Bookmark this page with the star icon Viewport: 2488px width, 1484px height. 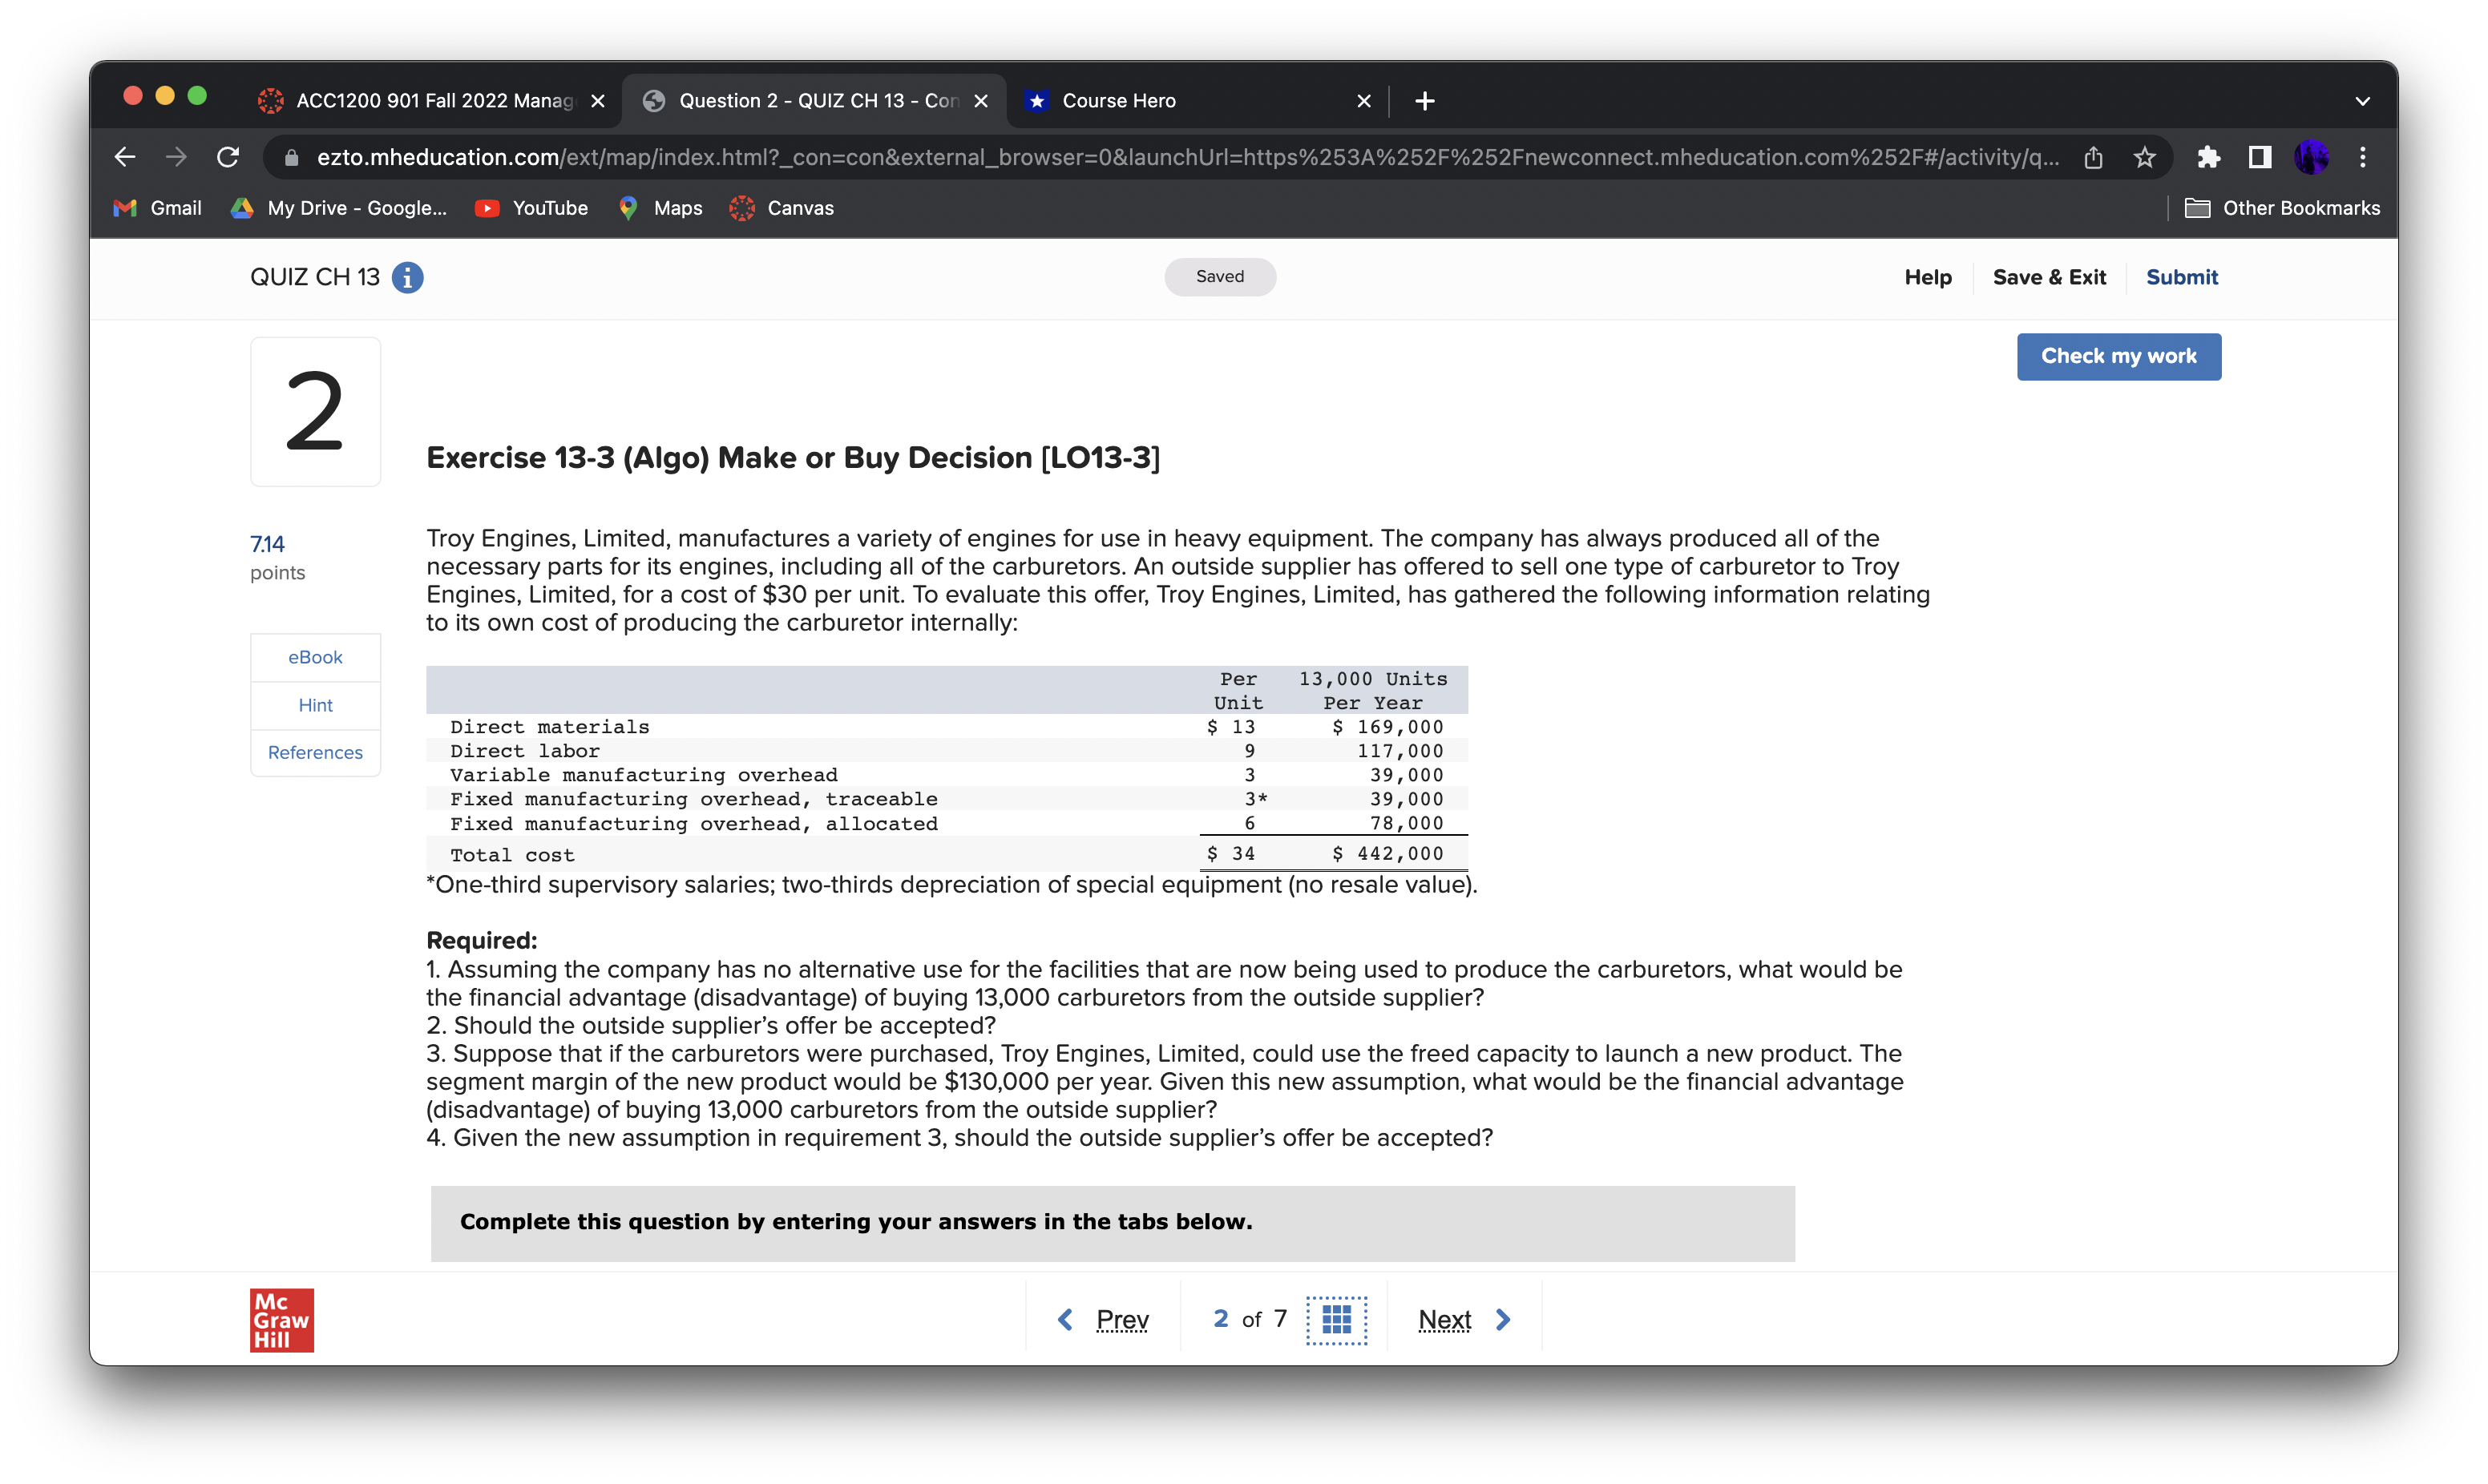coord(2145,157)
